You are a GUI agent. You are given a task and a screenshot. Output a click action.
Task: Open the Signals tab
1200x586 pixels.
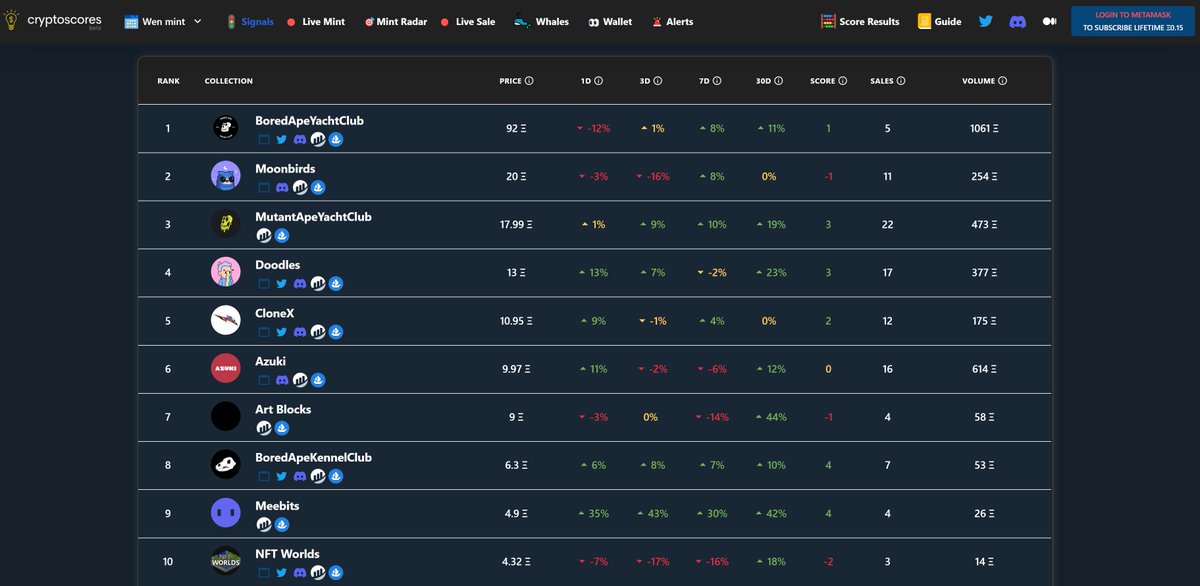[250, 21]
